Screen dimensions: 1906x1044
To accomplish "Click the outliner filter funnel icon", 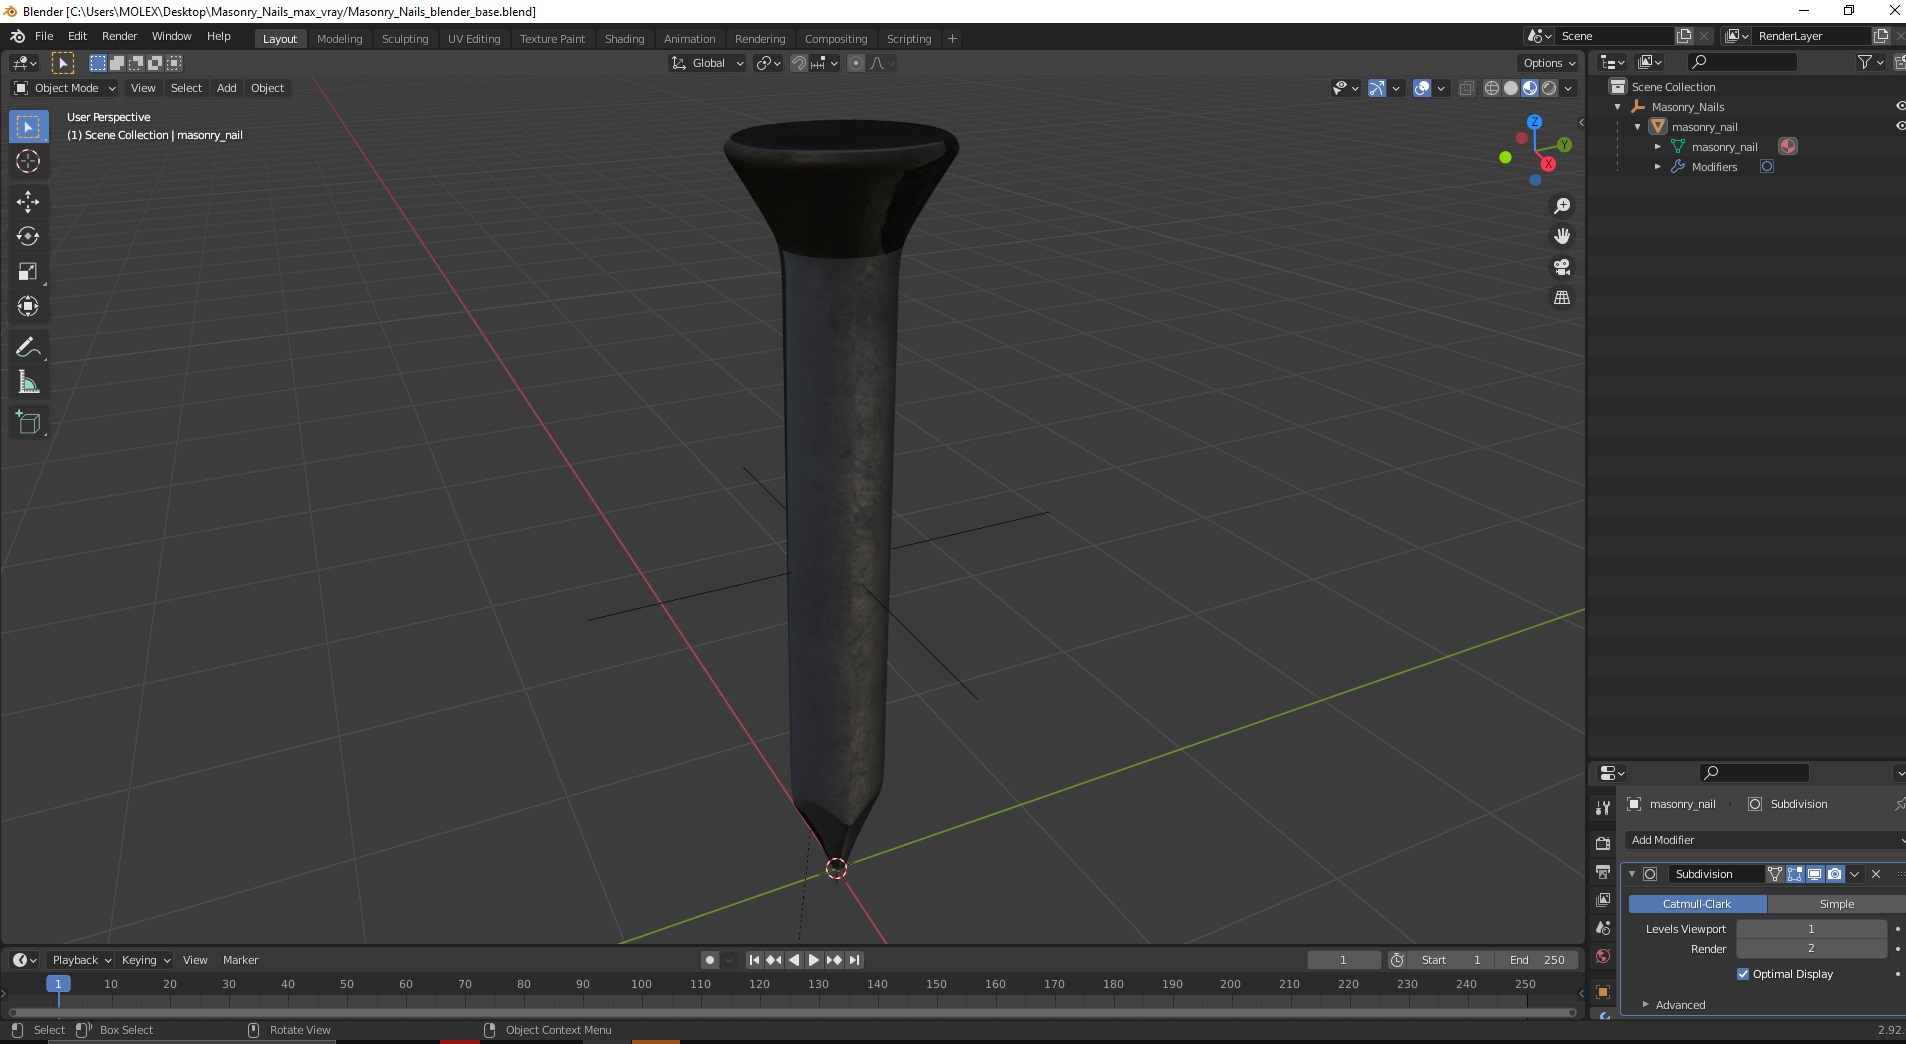I will [1865, 62].
